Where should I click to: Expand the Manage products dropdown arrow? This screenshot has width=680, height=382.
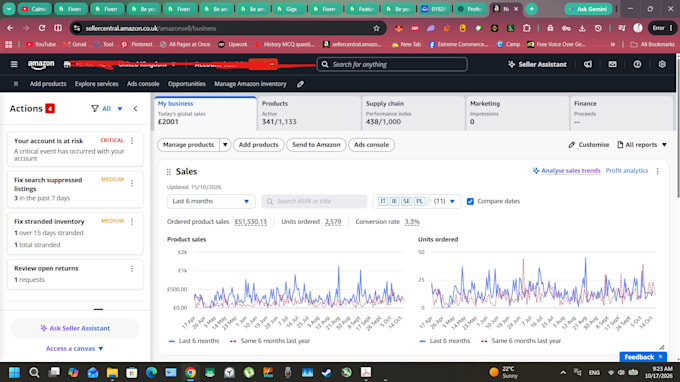point(225,145)
